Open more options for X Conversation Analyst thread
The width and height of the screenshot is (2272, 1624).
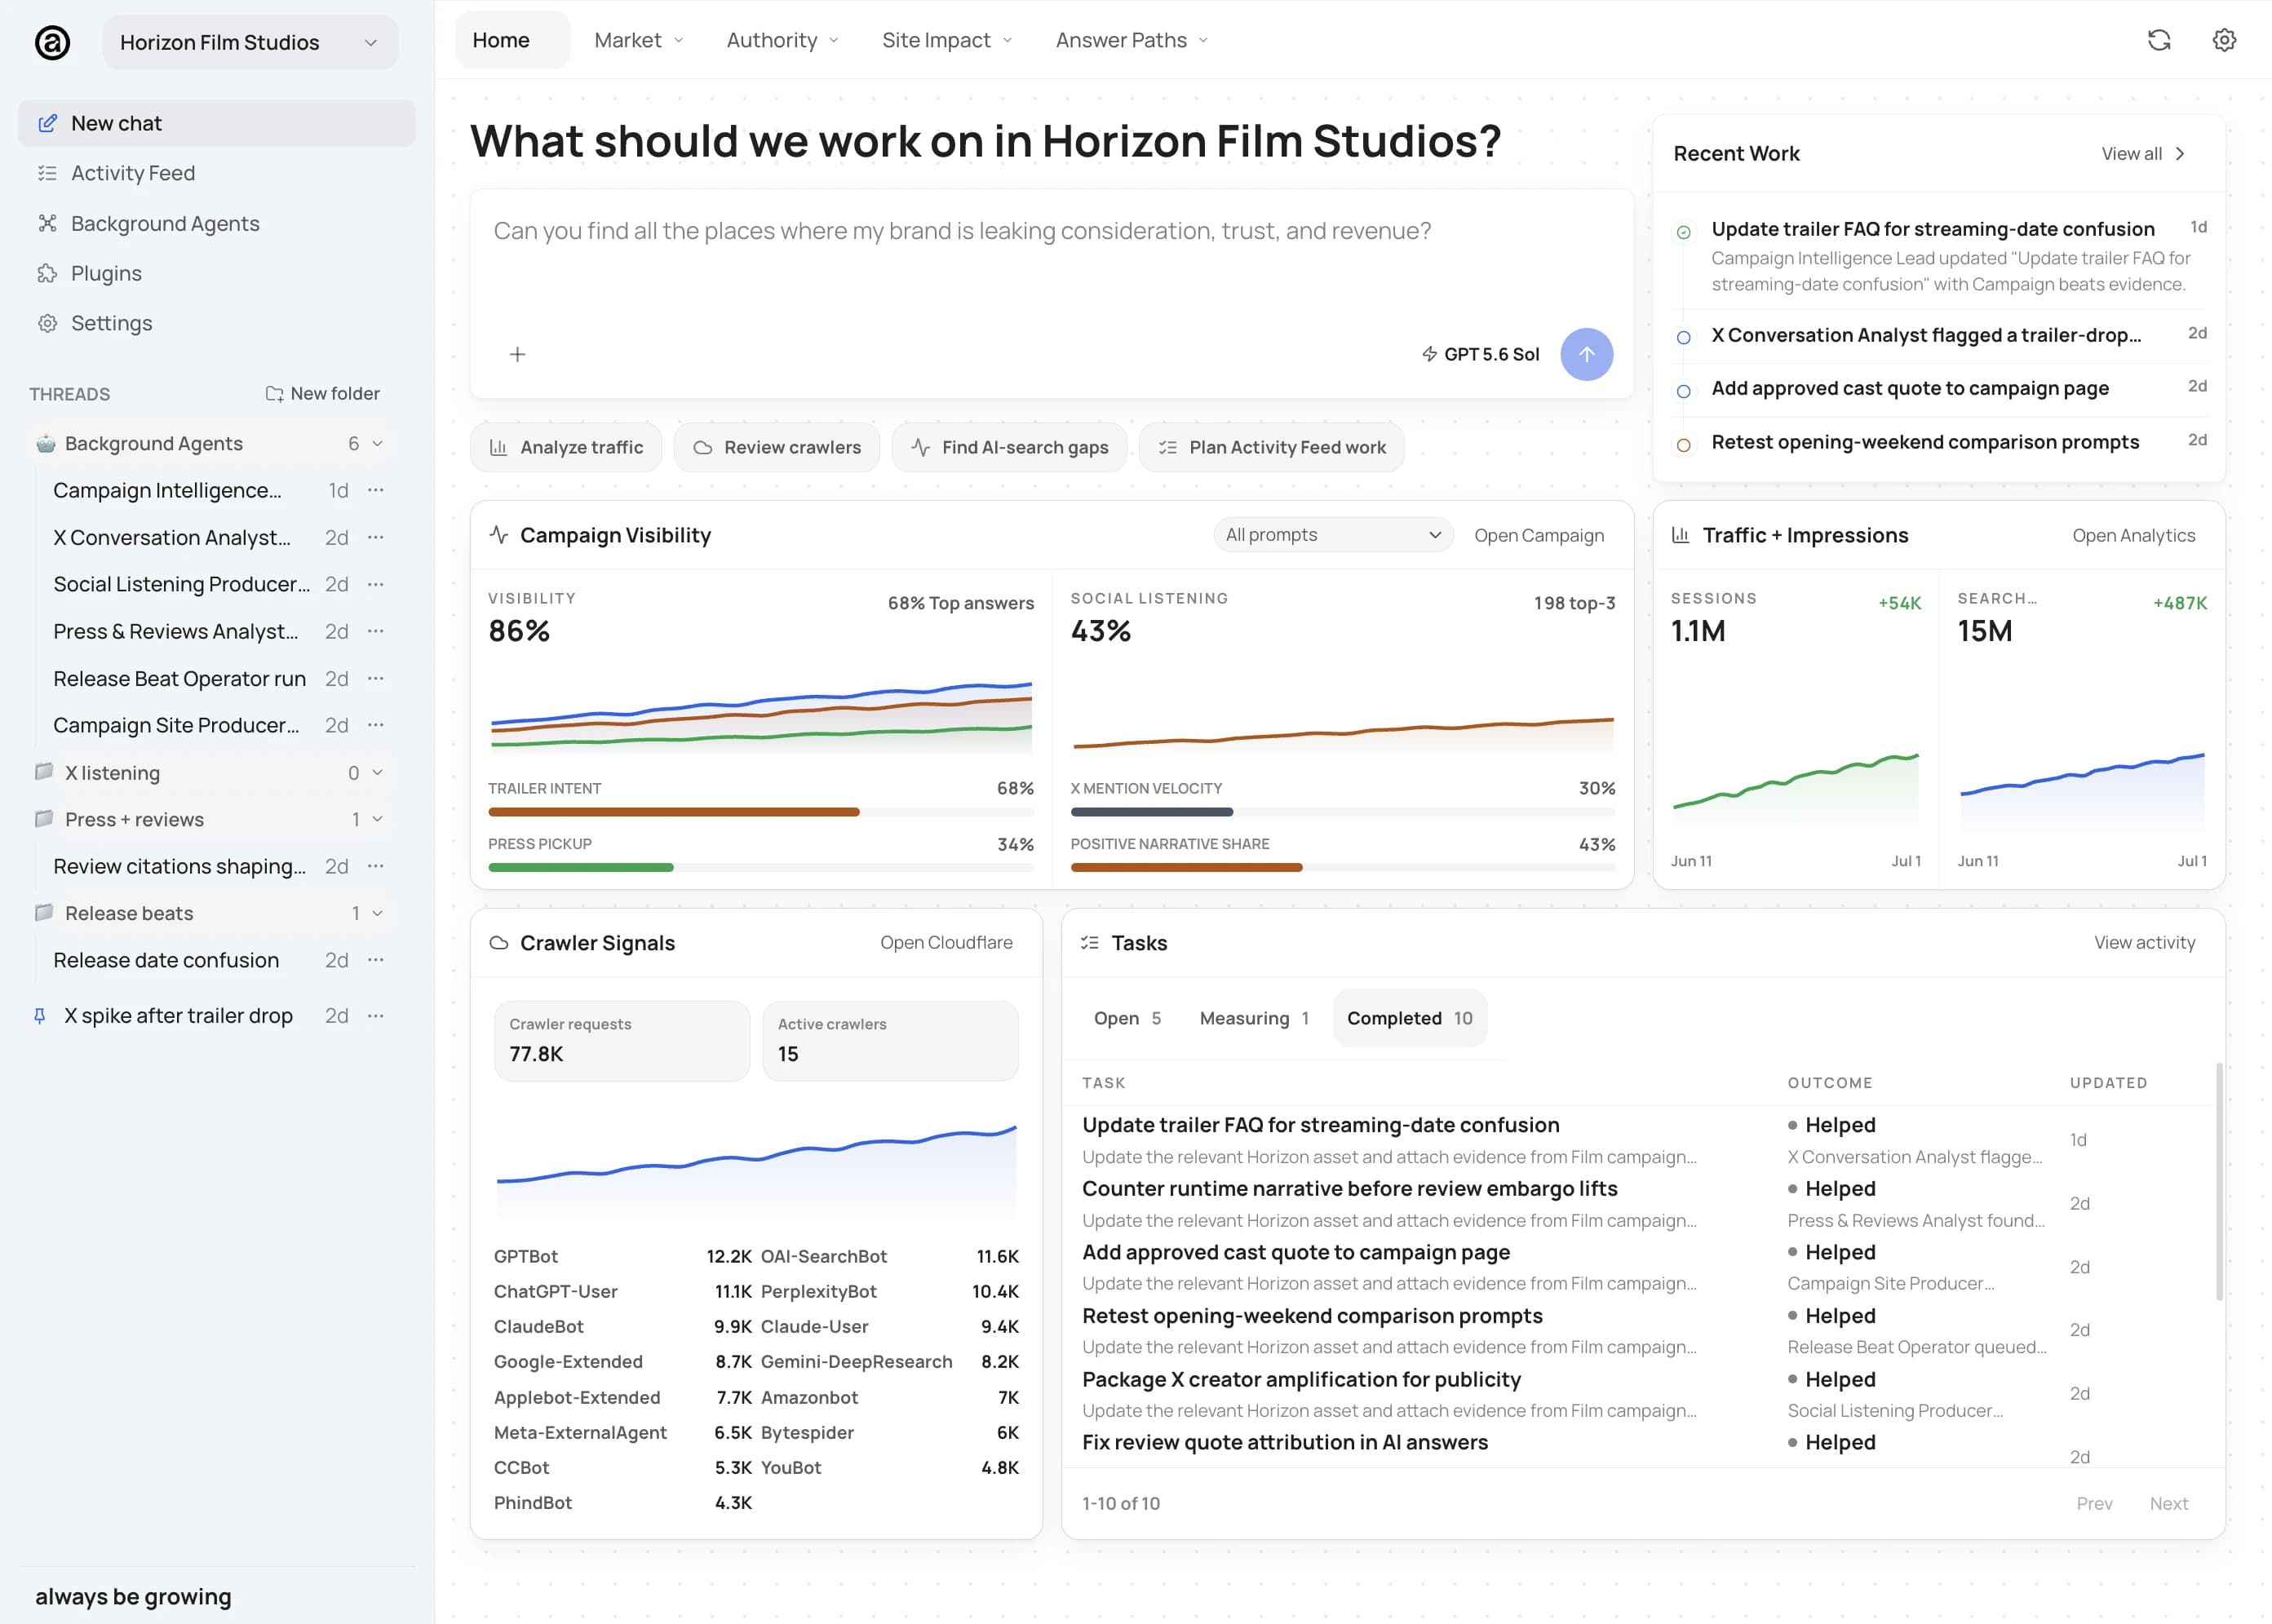(376, 537)
